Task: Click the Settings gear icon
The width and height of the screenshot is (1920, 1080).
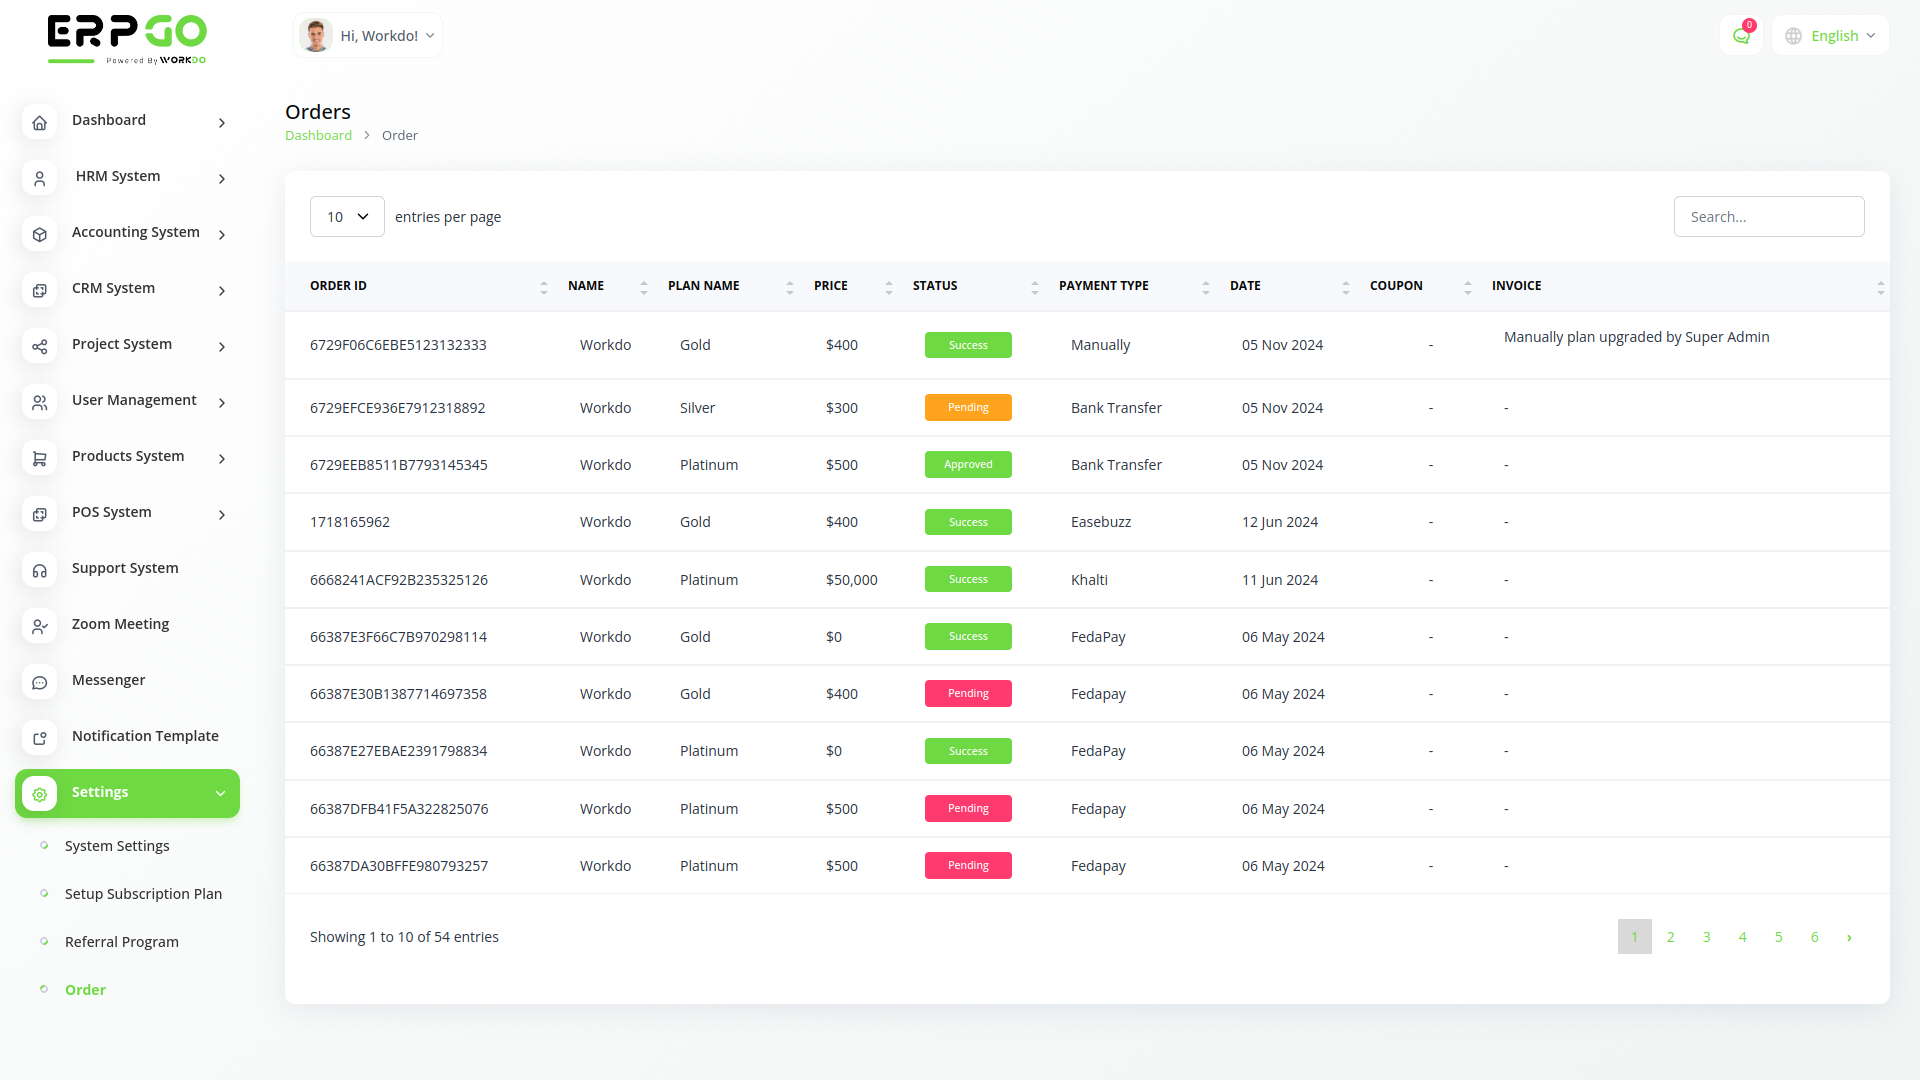Action: (39, 794)
